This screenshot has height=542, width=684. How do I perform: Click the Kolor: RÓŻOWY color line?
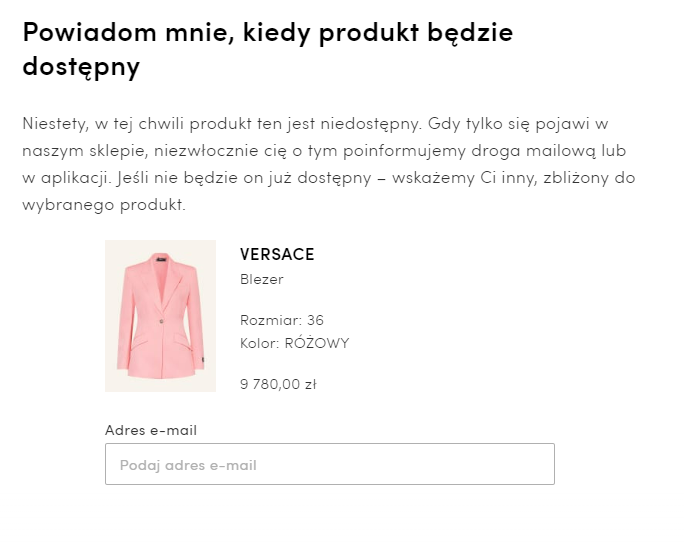coord(295,343)
